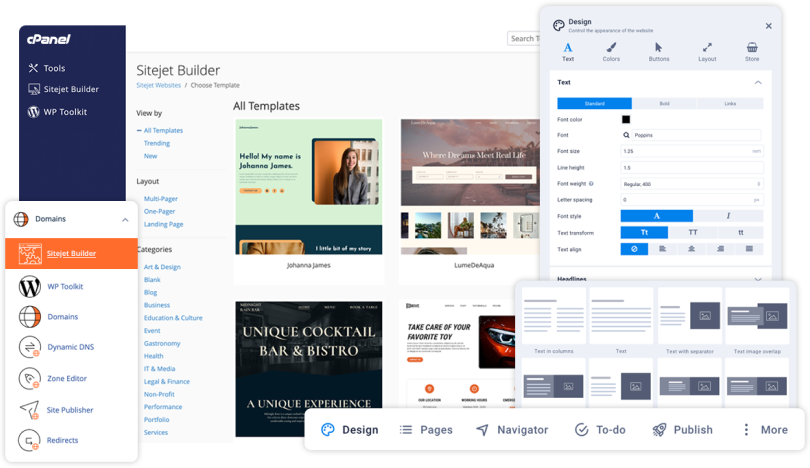This screenshot has height=468, width=810.
Task: Click the Font color black swatch
Action: coord(626,120)
